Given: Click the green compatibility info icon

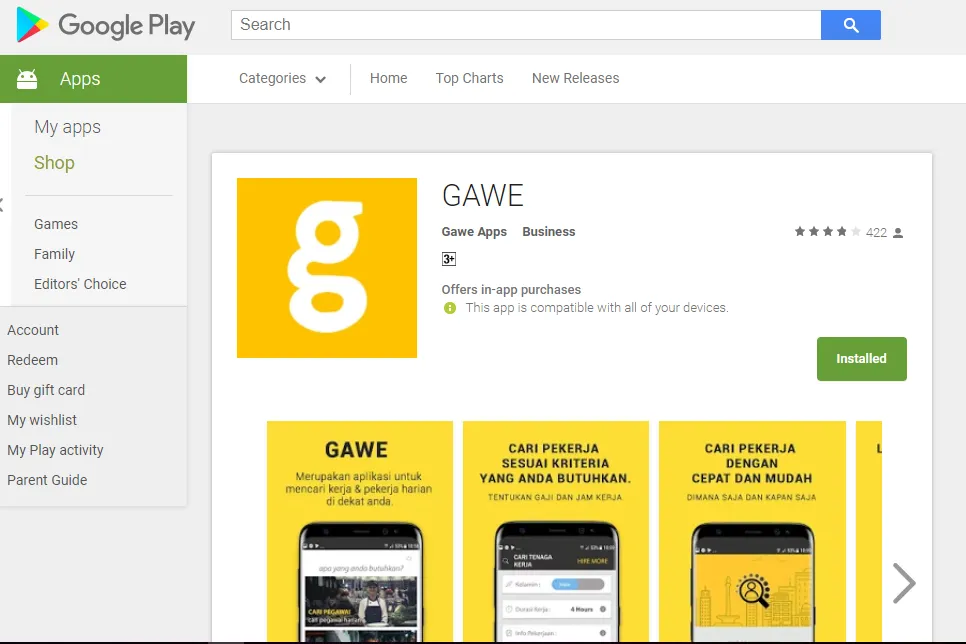Looking at the screenshot, I should (x=450, y=308).
